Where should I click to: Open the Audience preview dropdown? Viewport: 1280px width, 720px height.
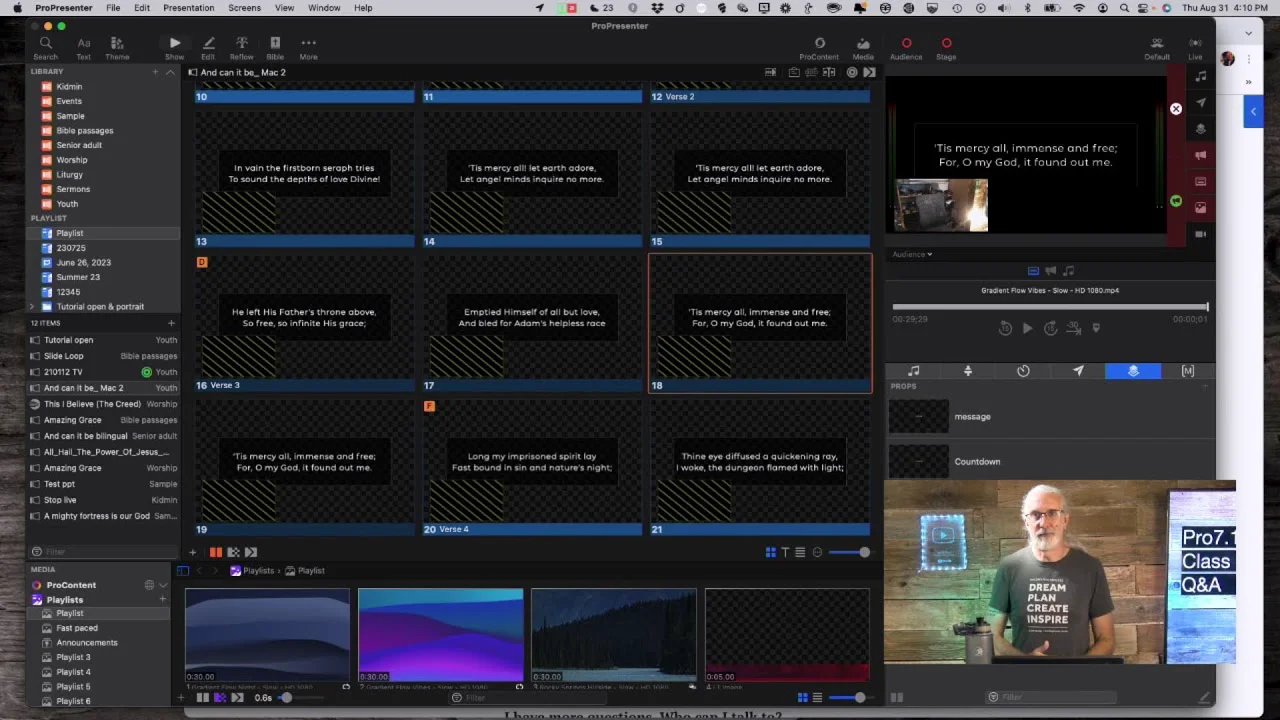(912, 254)
